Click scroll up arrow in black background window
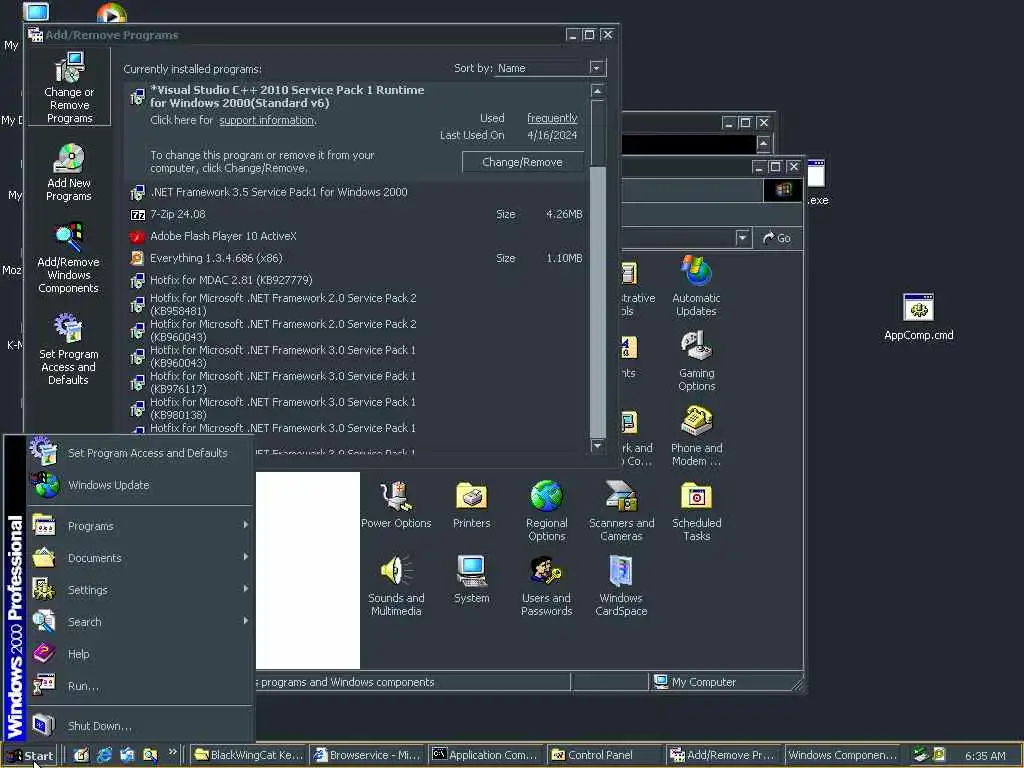1024x768 pixels. point(763,144)
